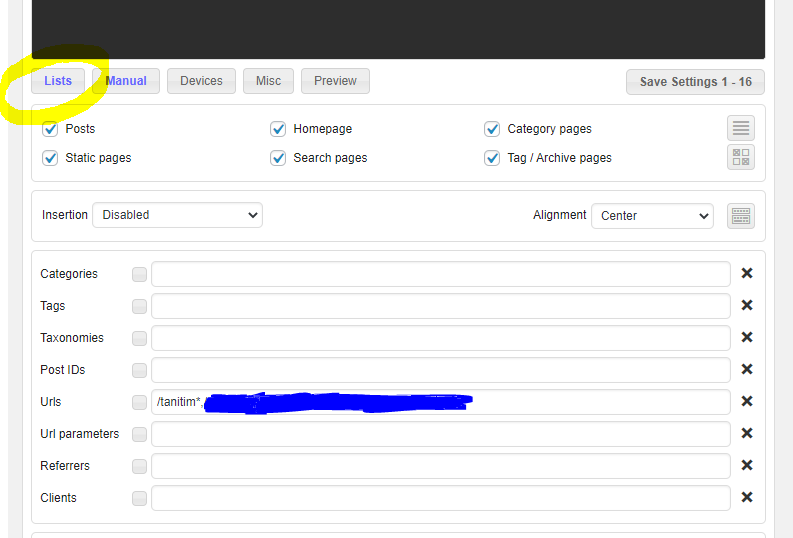The height and width of the screenshot is (538, 793).
Task: Toggle the Static pages checkbox
Action: pyautogui.click(x=50, y=158)
